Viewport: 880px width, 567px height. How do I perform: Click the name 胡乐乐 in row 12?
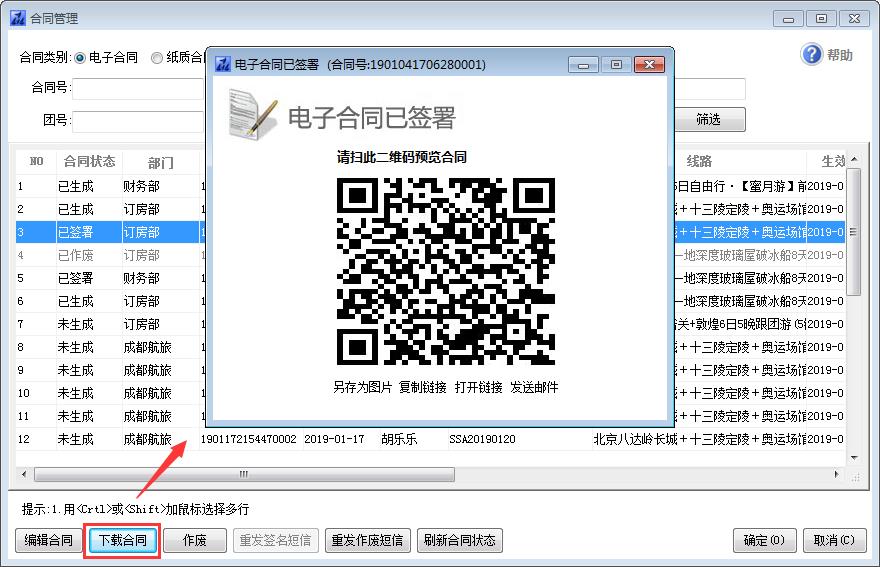click(x=399, y=439)
